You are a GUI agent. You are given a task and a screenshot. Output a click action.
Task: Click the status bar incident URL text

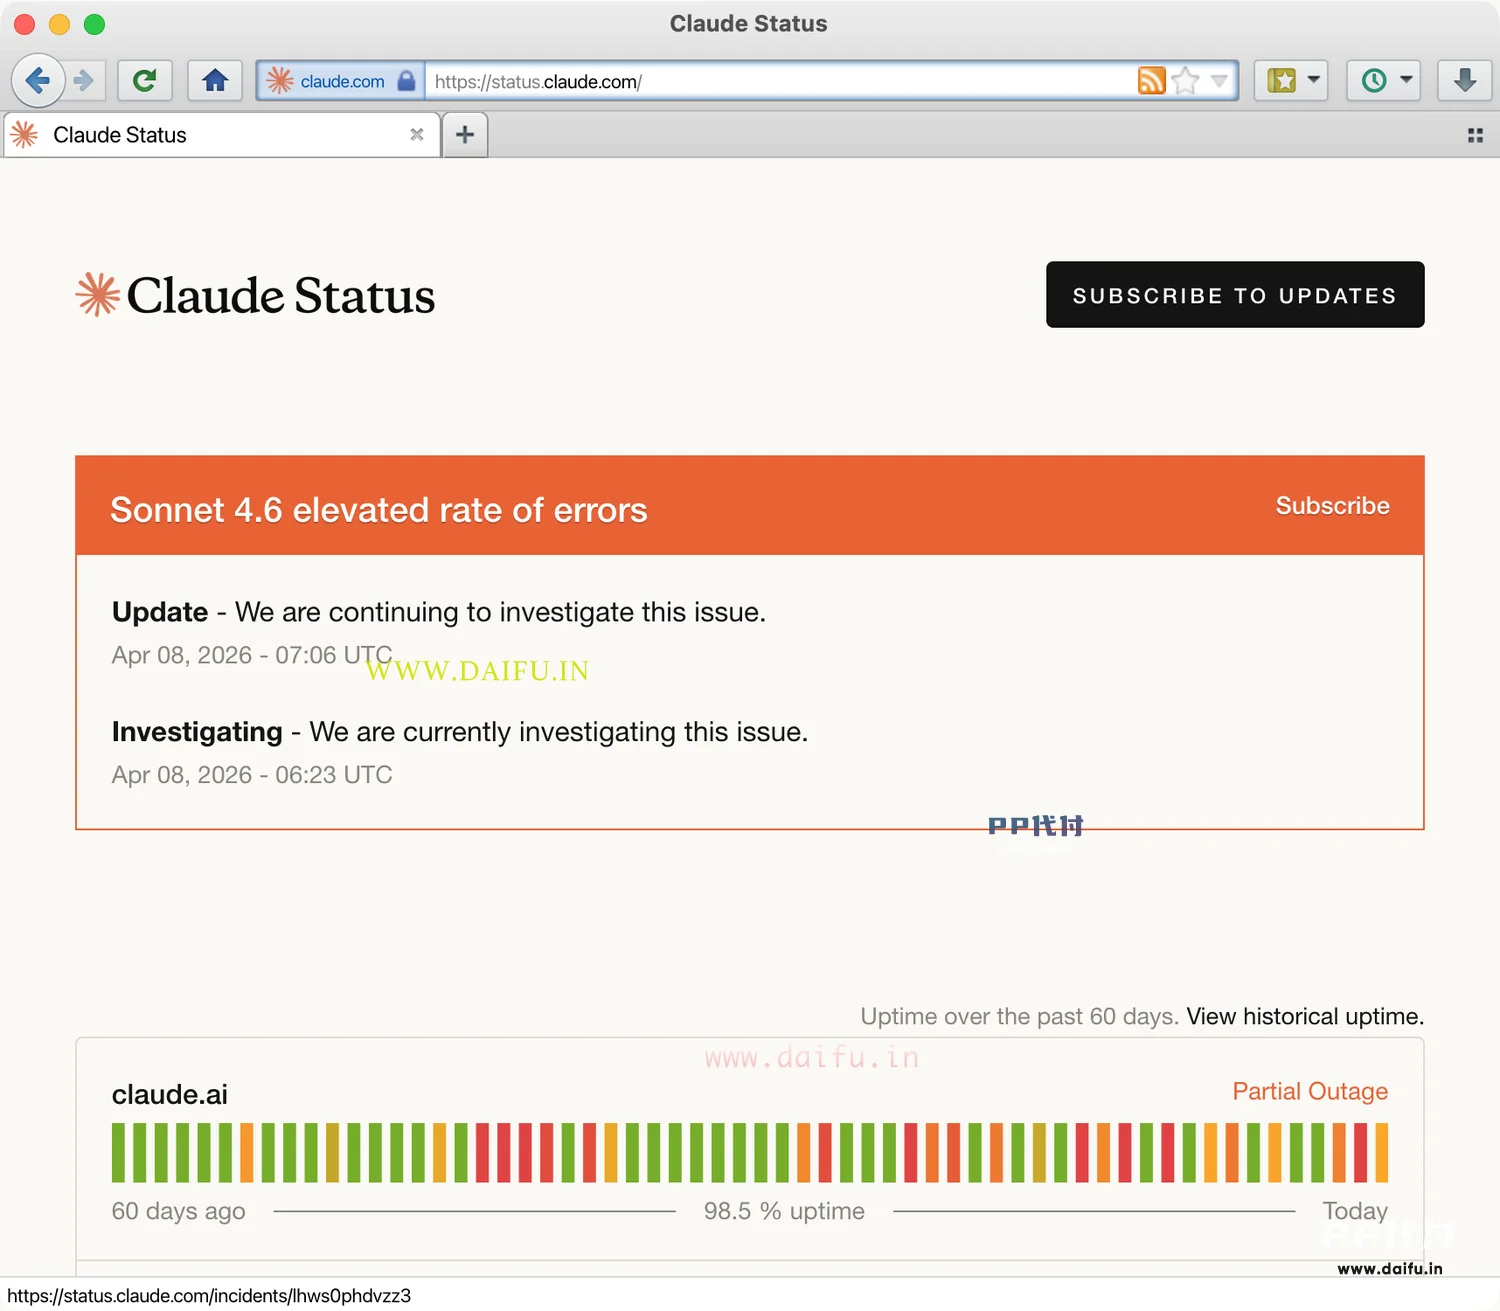pos(209,1296)
